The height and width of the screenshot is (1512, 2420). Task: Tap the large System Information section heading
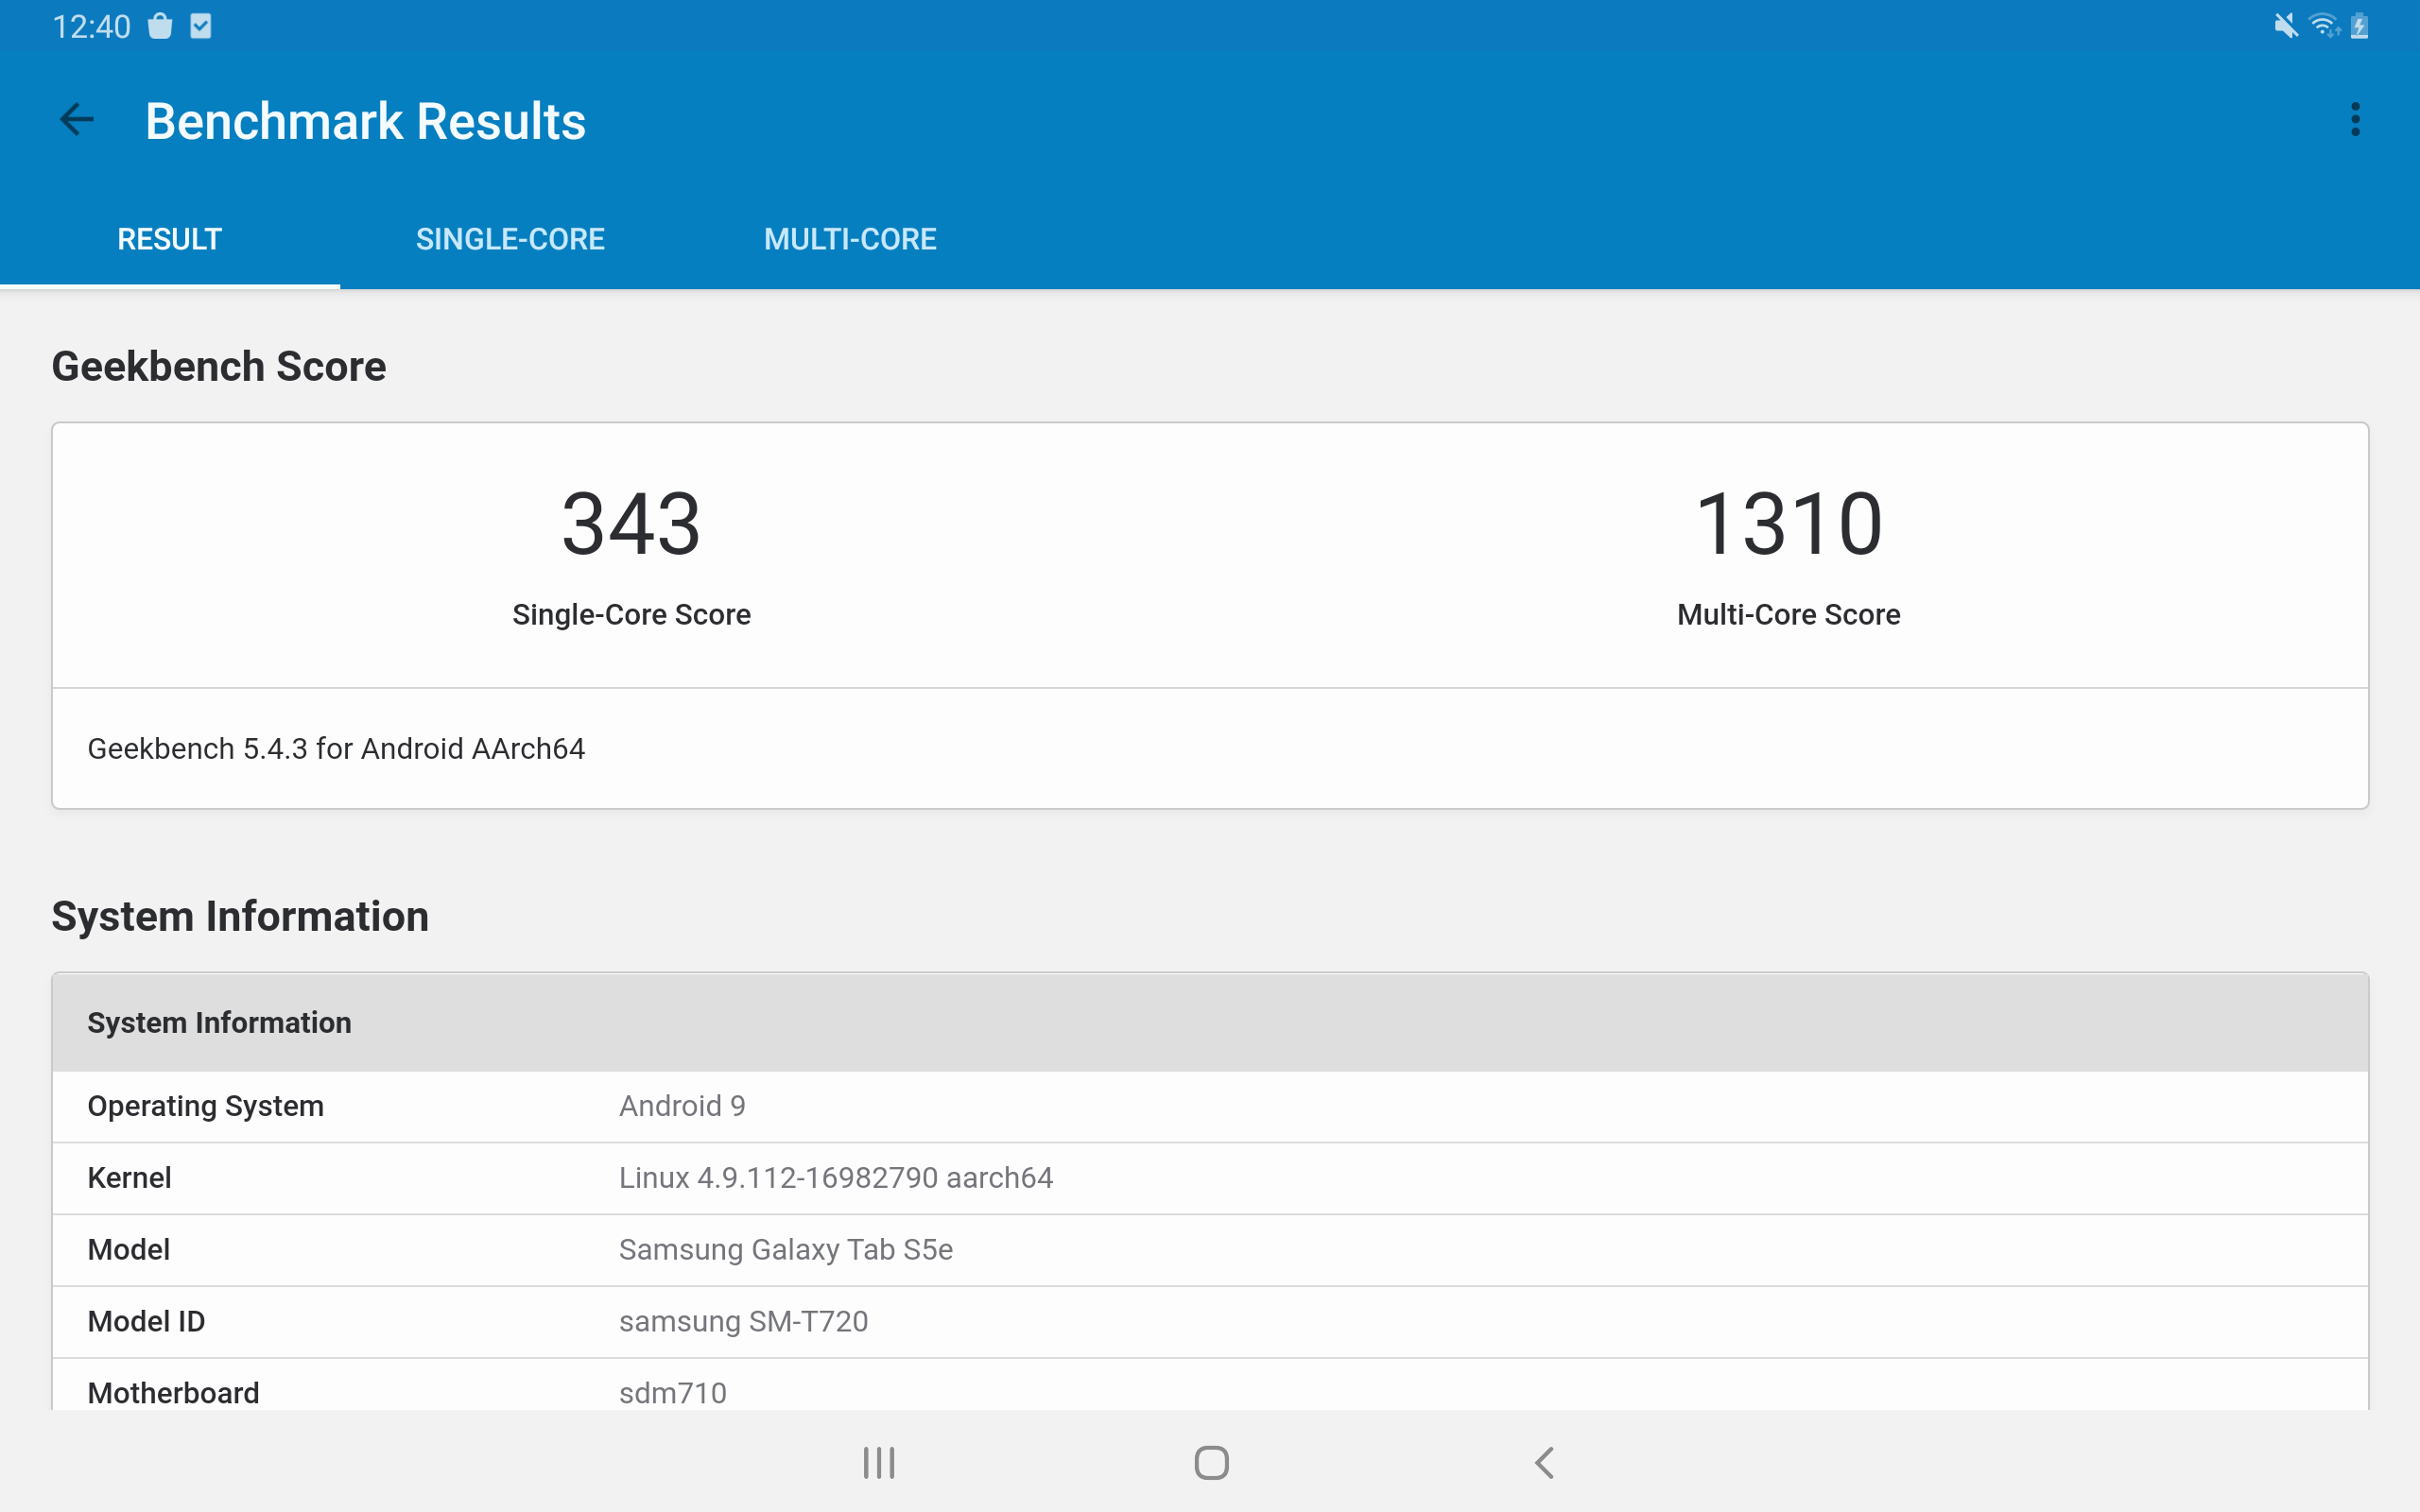click(x=240, y=917)
